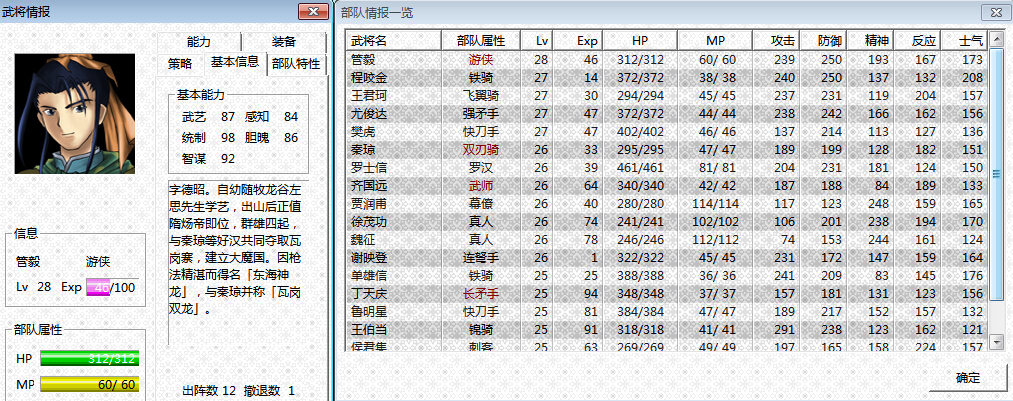This screenshot has height=401, width=1013.
Task: Click the pink Exp progress bar
Action: [x=97, y=287]
